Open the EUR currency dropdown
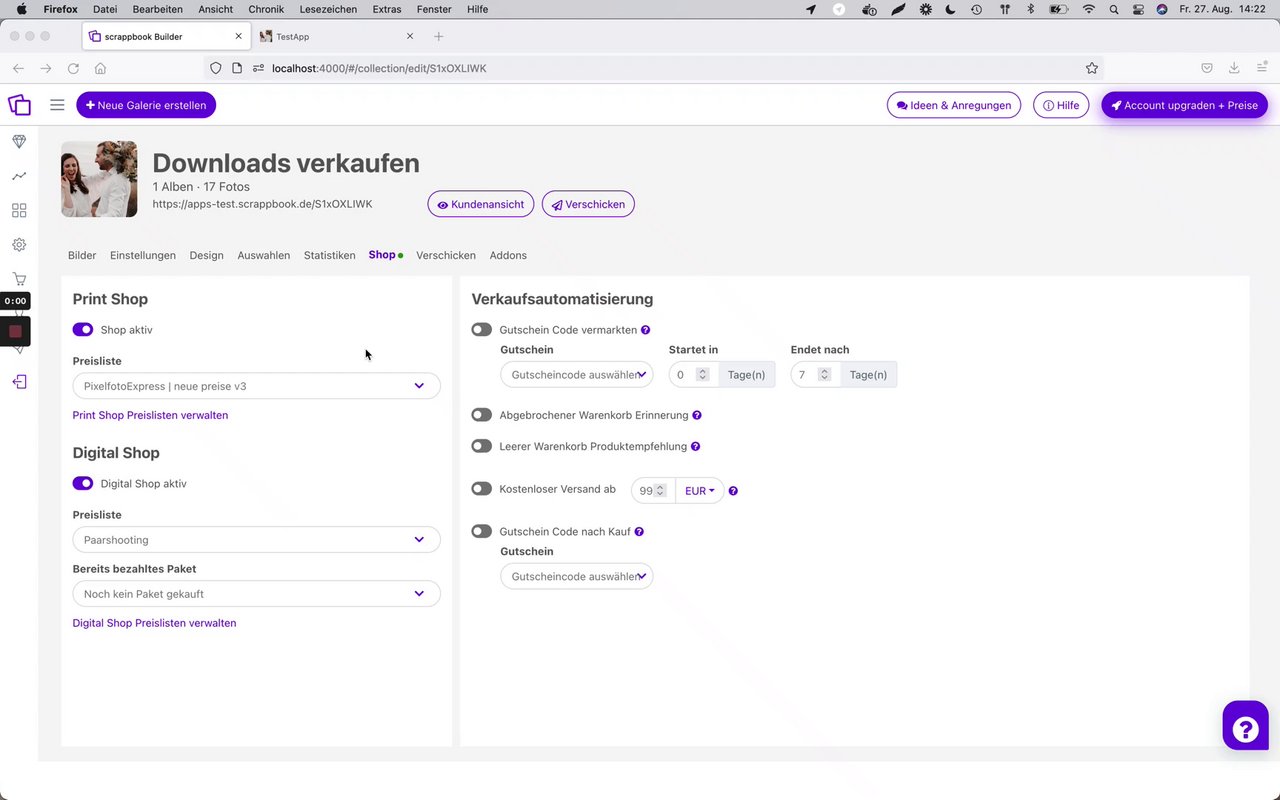Viewport: 1280px width, 800px height. [699, 491]
